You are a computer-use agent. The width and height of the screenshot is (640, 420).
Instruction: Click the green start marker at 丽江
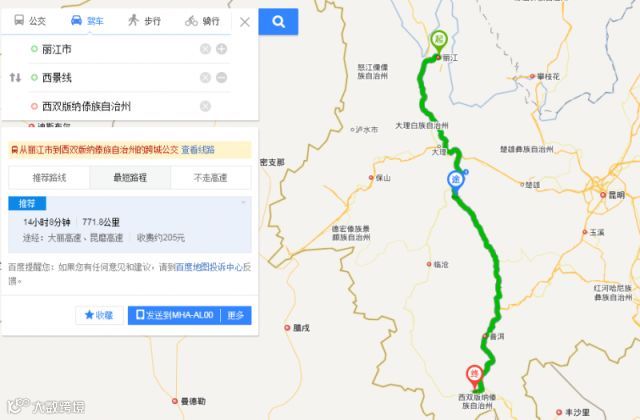[439, 42]
